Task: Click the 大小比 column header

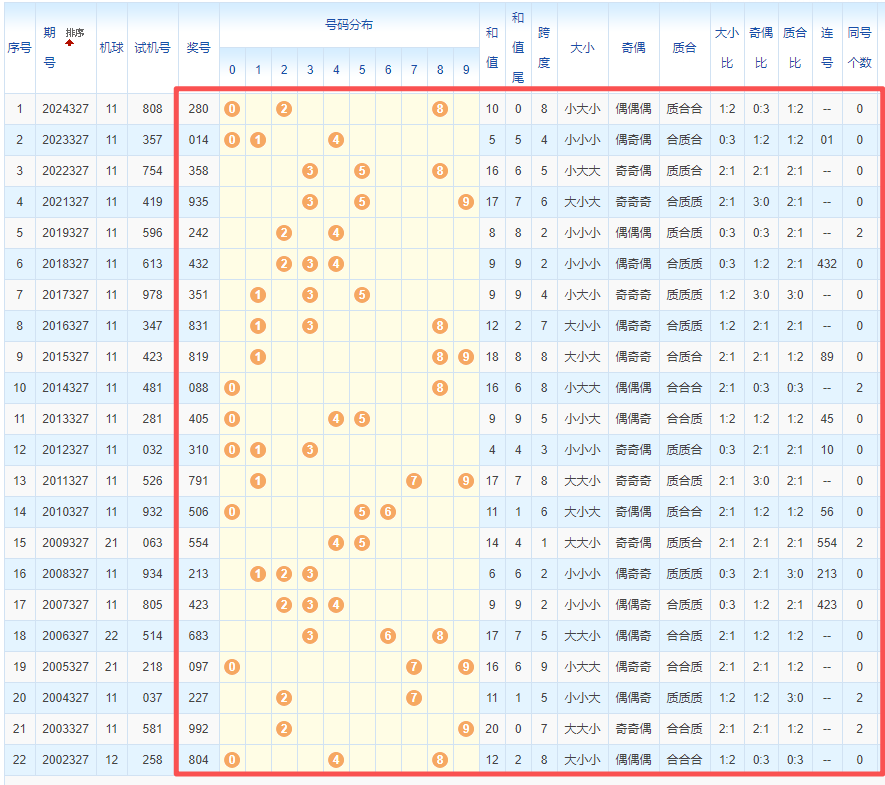Action: [727, 47]
